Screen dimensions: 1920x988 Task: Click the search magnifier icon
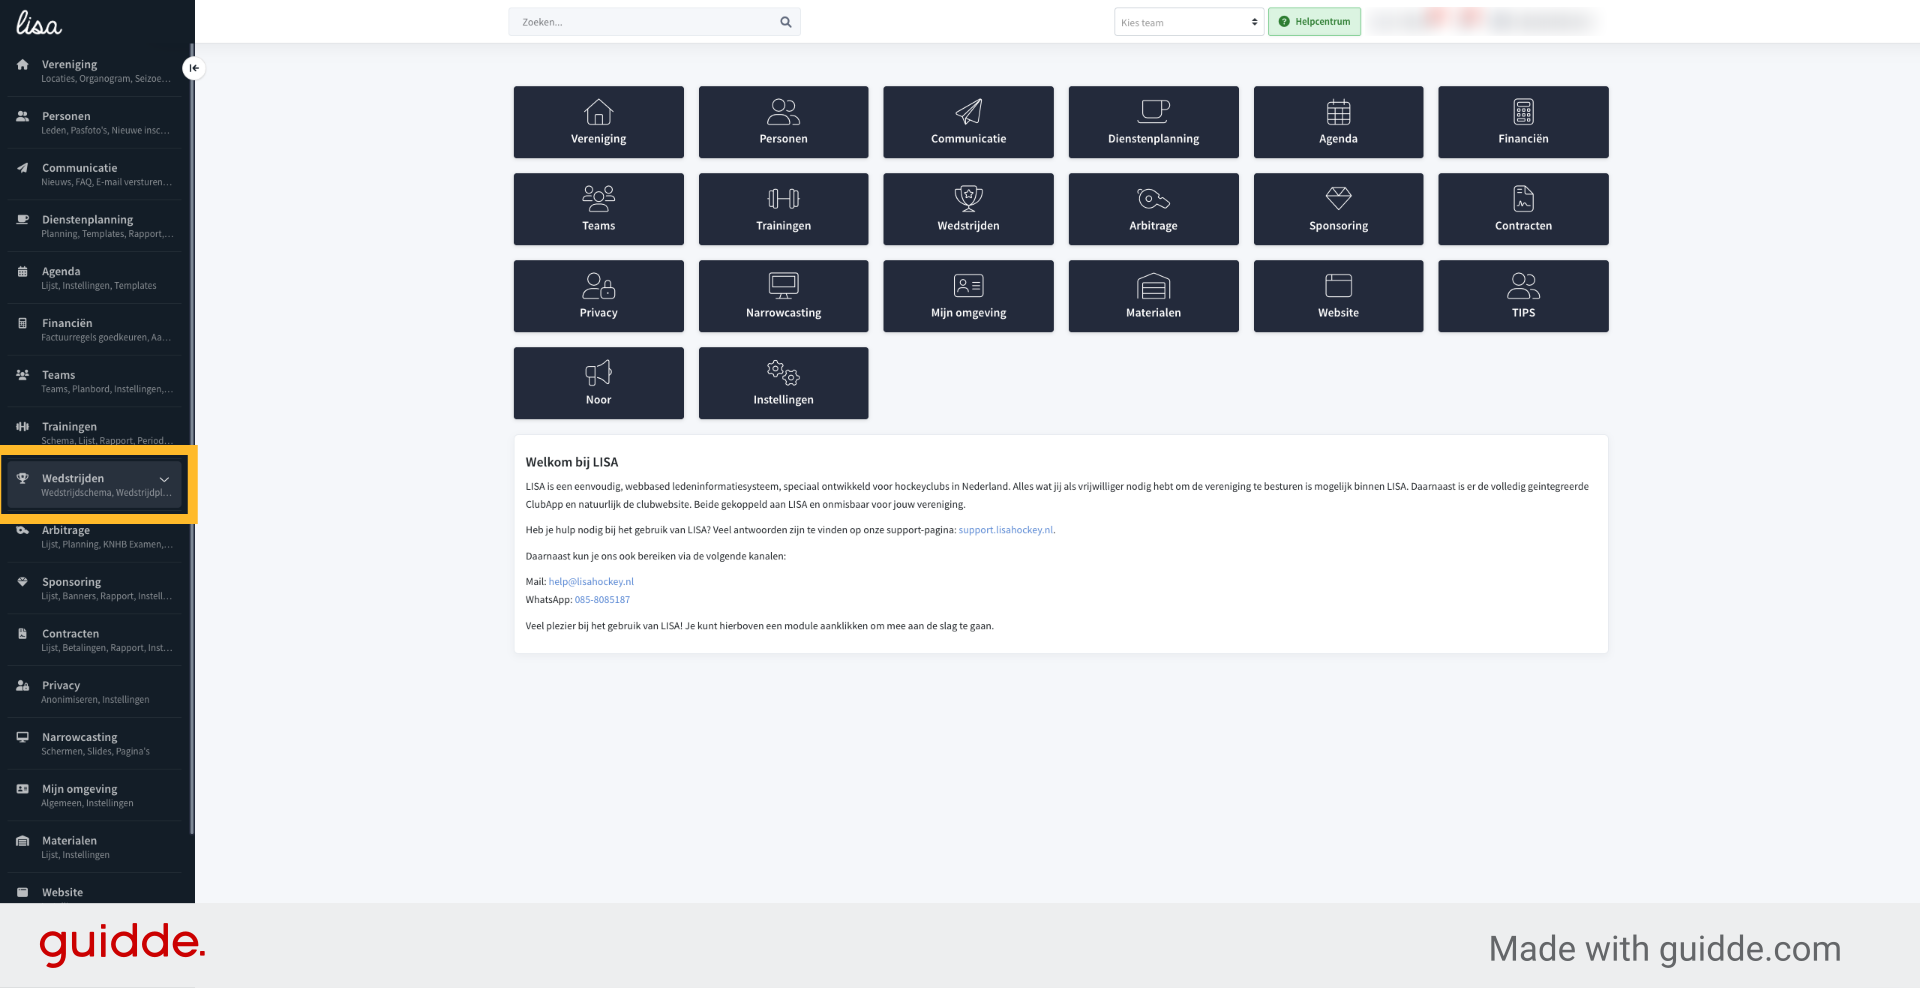click(x=786, y=22)
